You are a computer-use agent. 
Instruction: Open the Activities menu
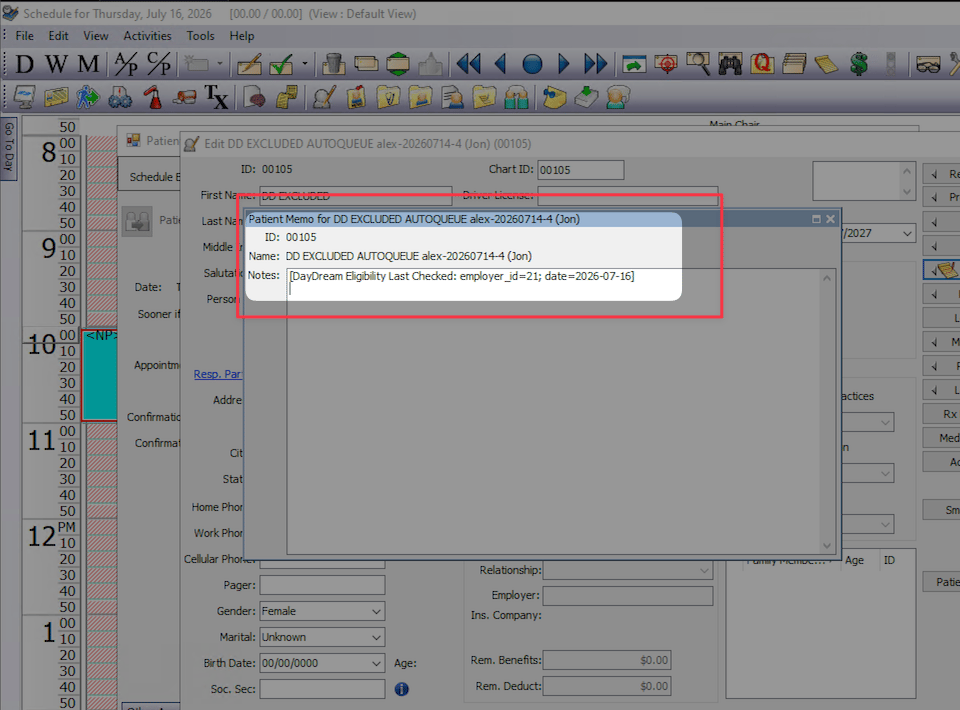148,36
